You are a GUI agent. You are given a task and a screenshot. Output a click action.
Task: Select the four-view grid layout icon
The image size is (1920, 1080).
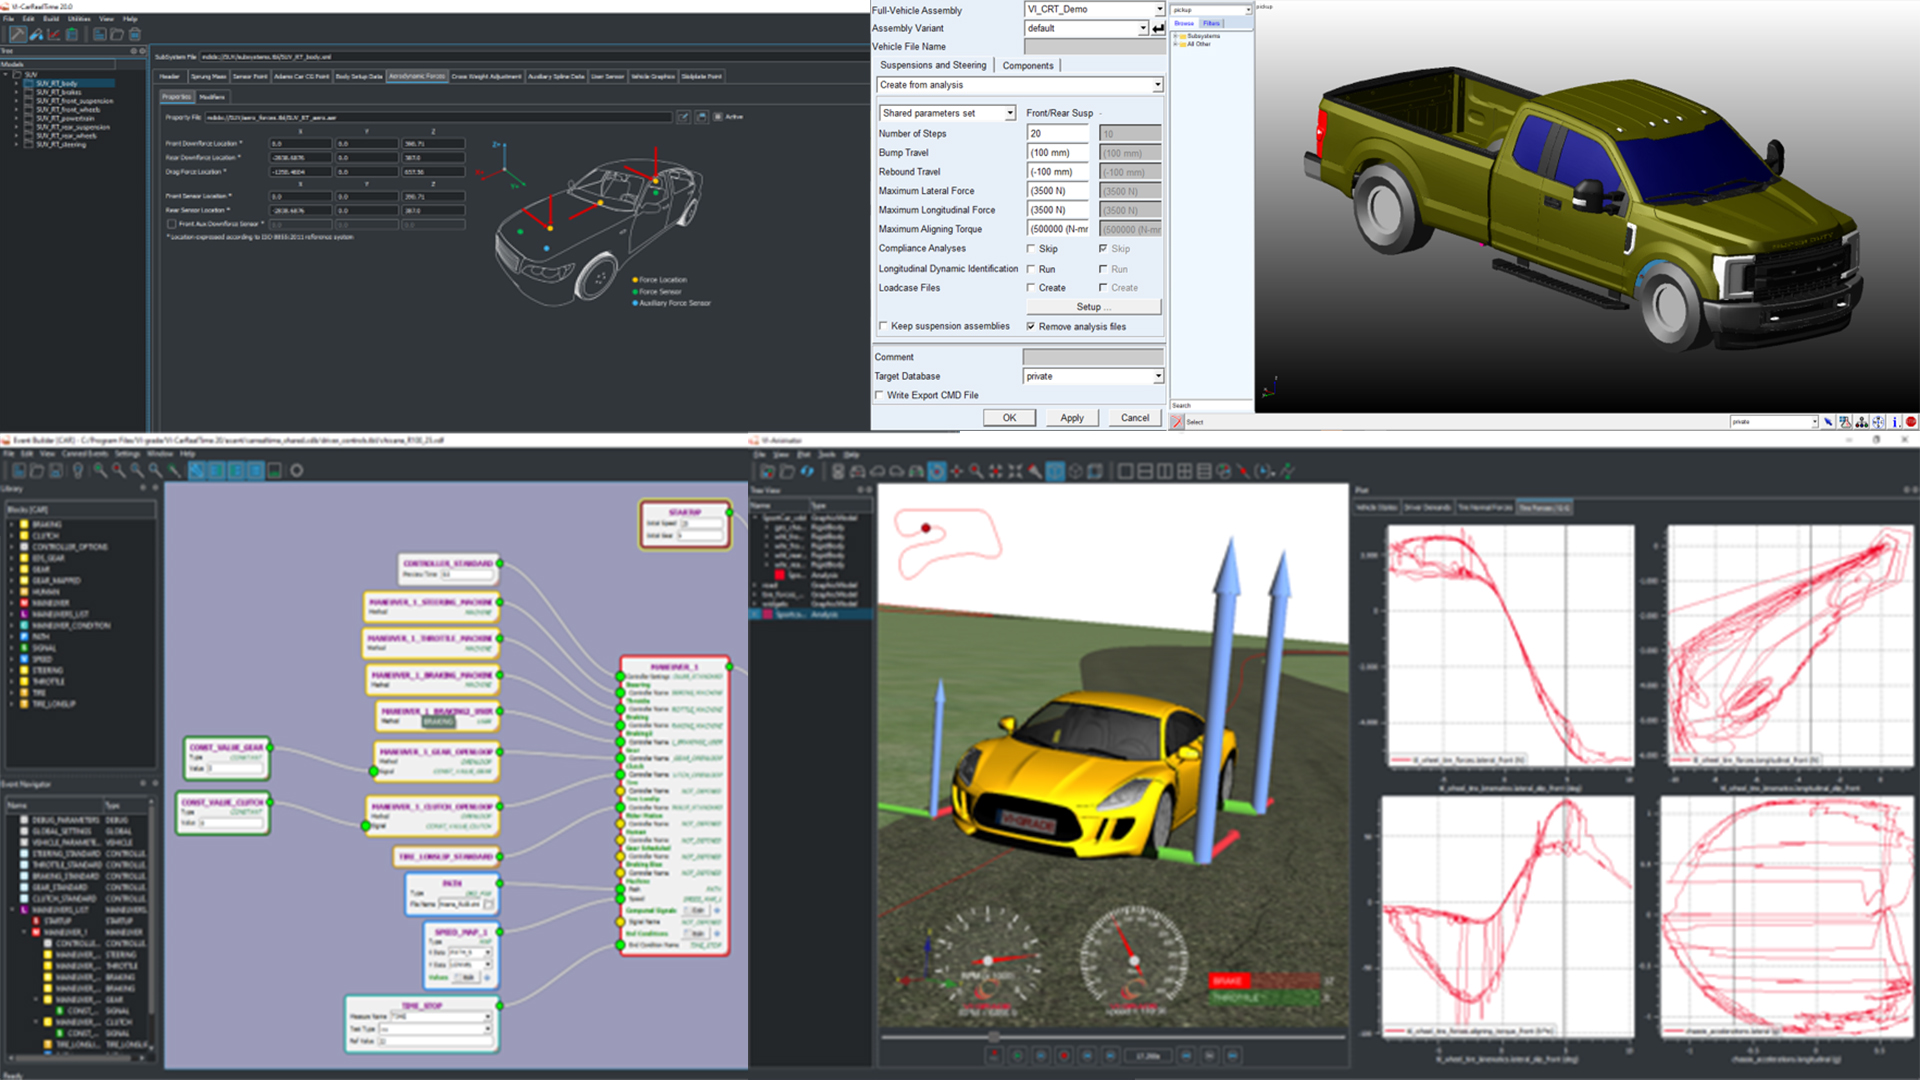click(x=1184, y=471)
